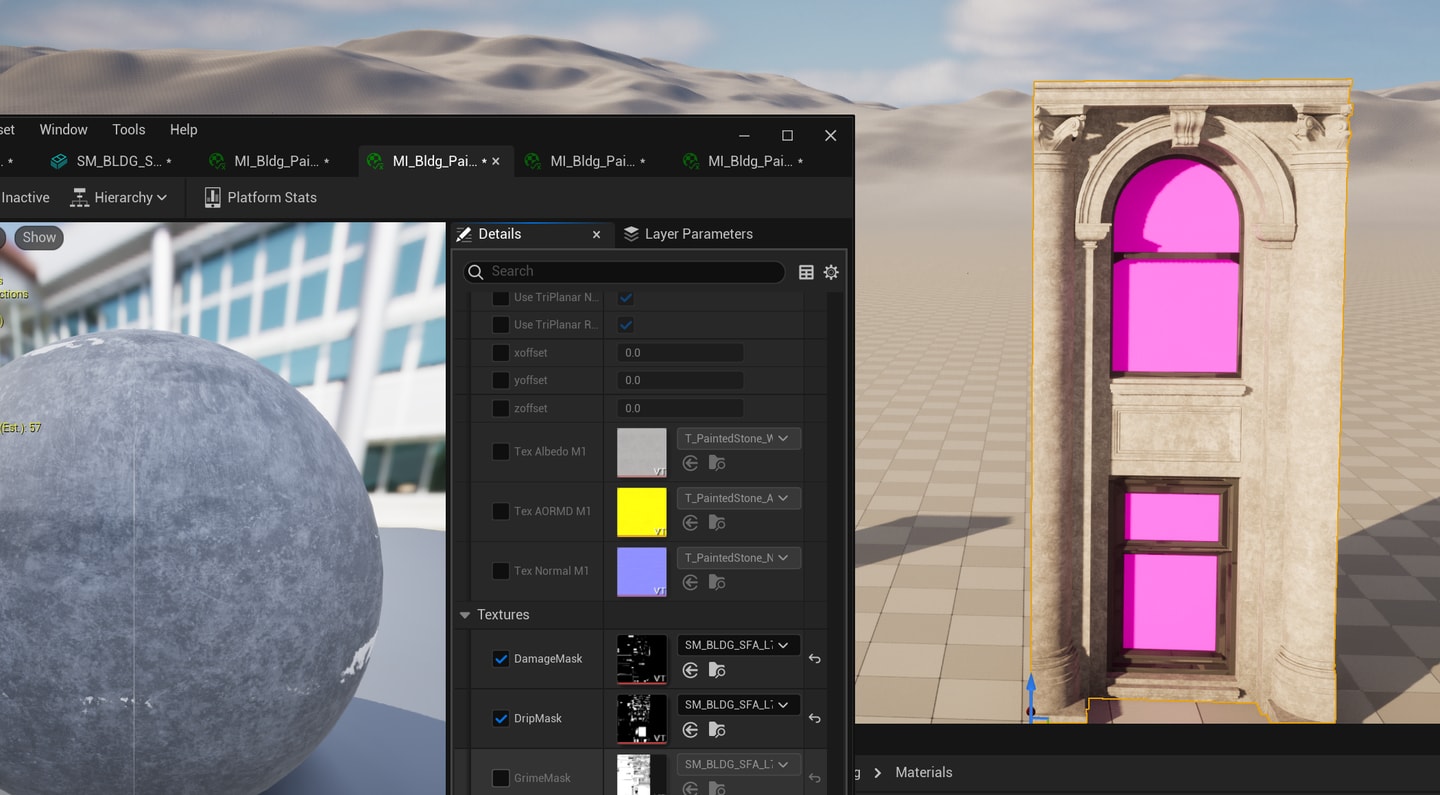Toggle property matrix table view icon
The height and width of the screenshot is (795, 1440).
tap(806, 272)
